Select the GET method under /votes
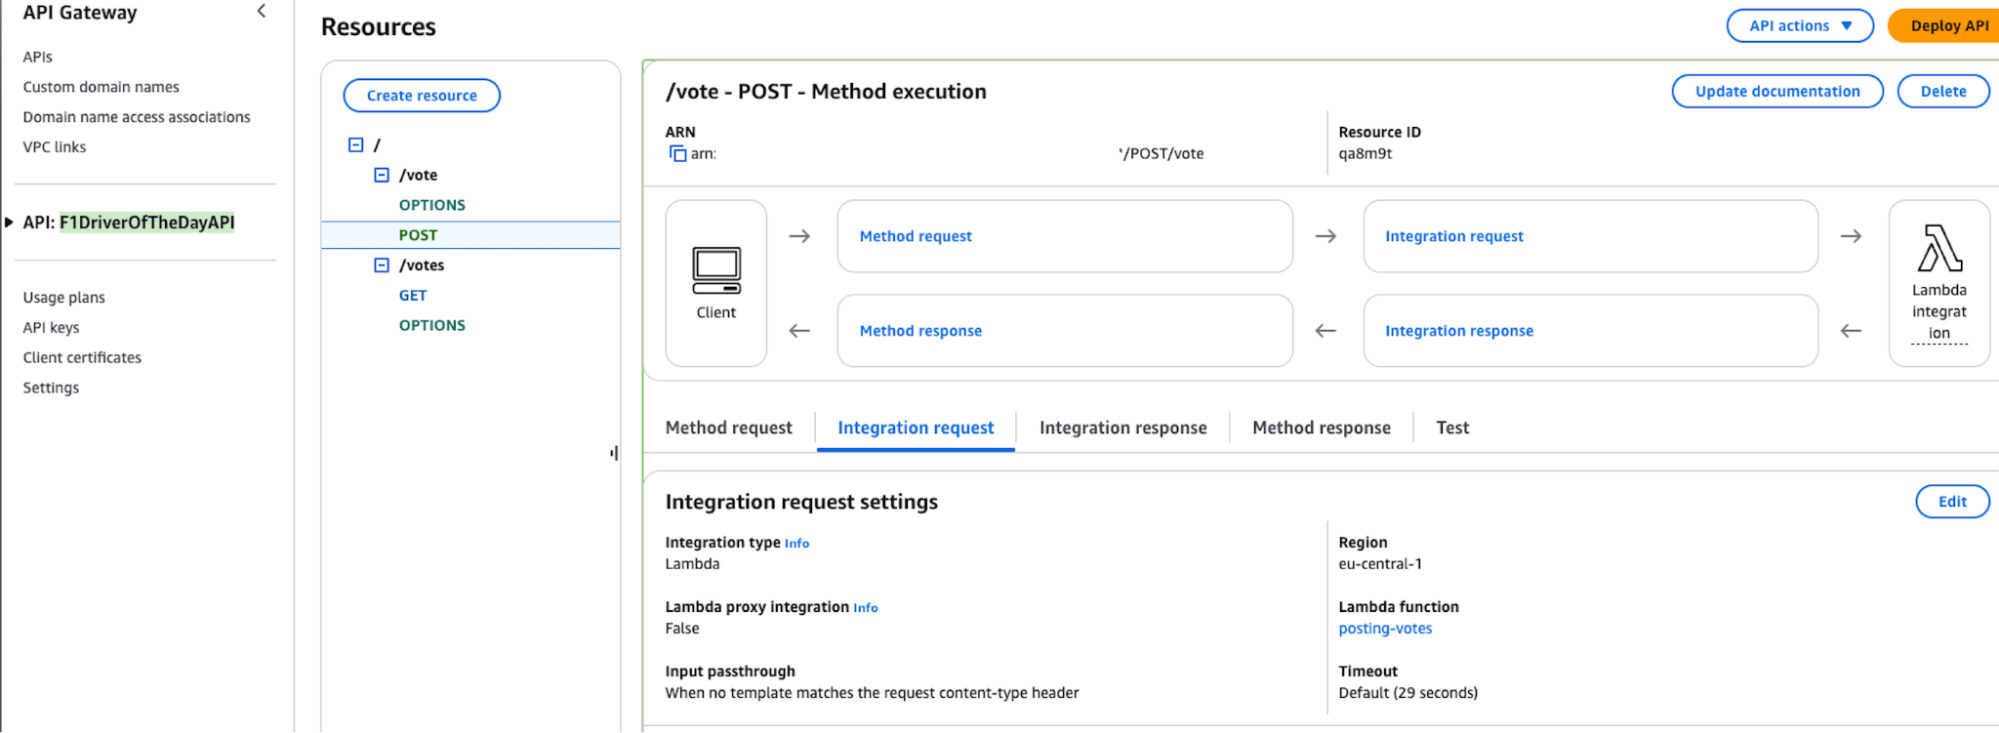Image resolution: width=1999 pixels, height=733 pixels. 413,296
